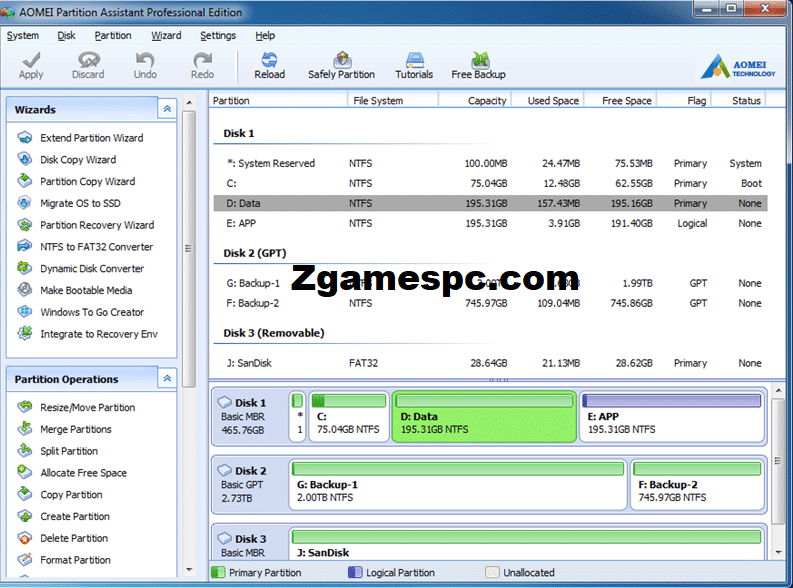Viewport: 793px width, 588px height.
Task: Select the G: Backup-1 list row
Action: [x=491, y=283]
